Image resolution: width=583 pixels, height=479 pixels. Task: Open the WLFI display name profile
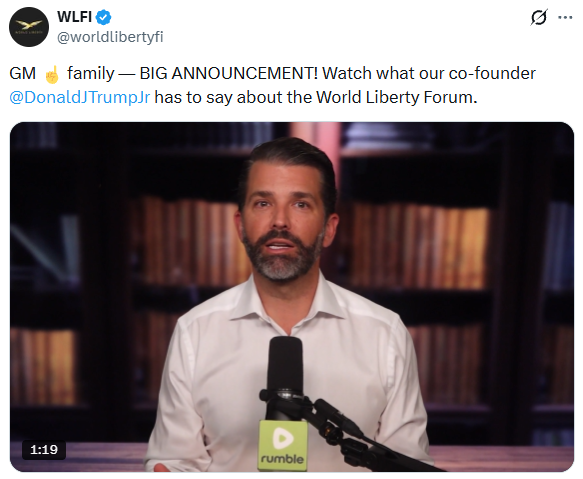[74, 17]
